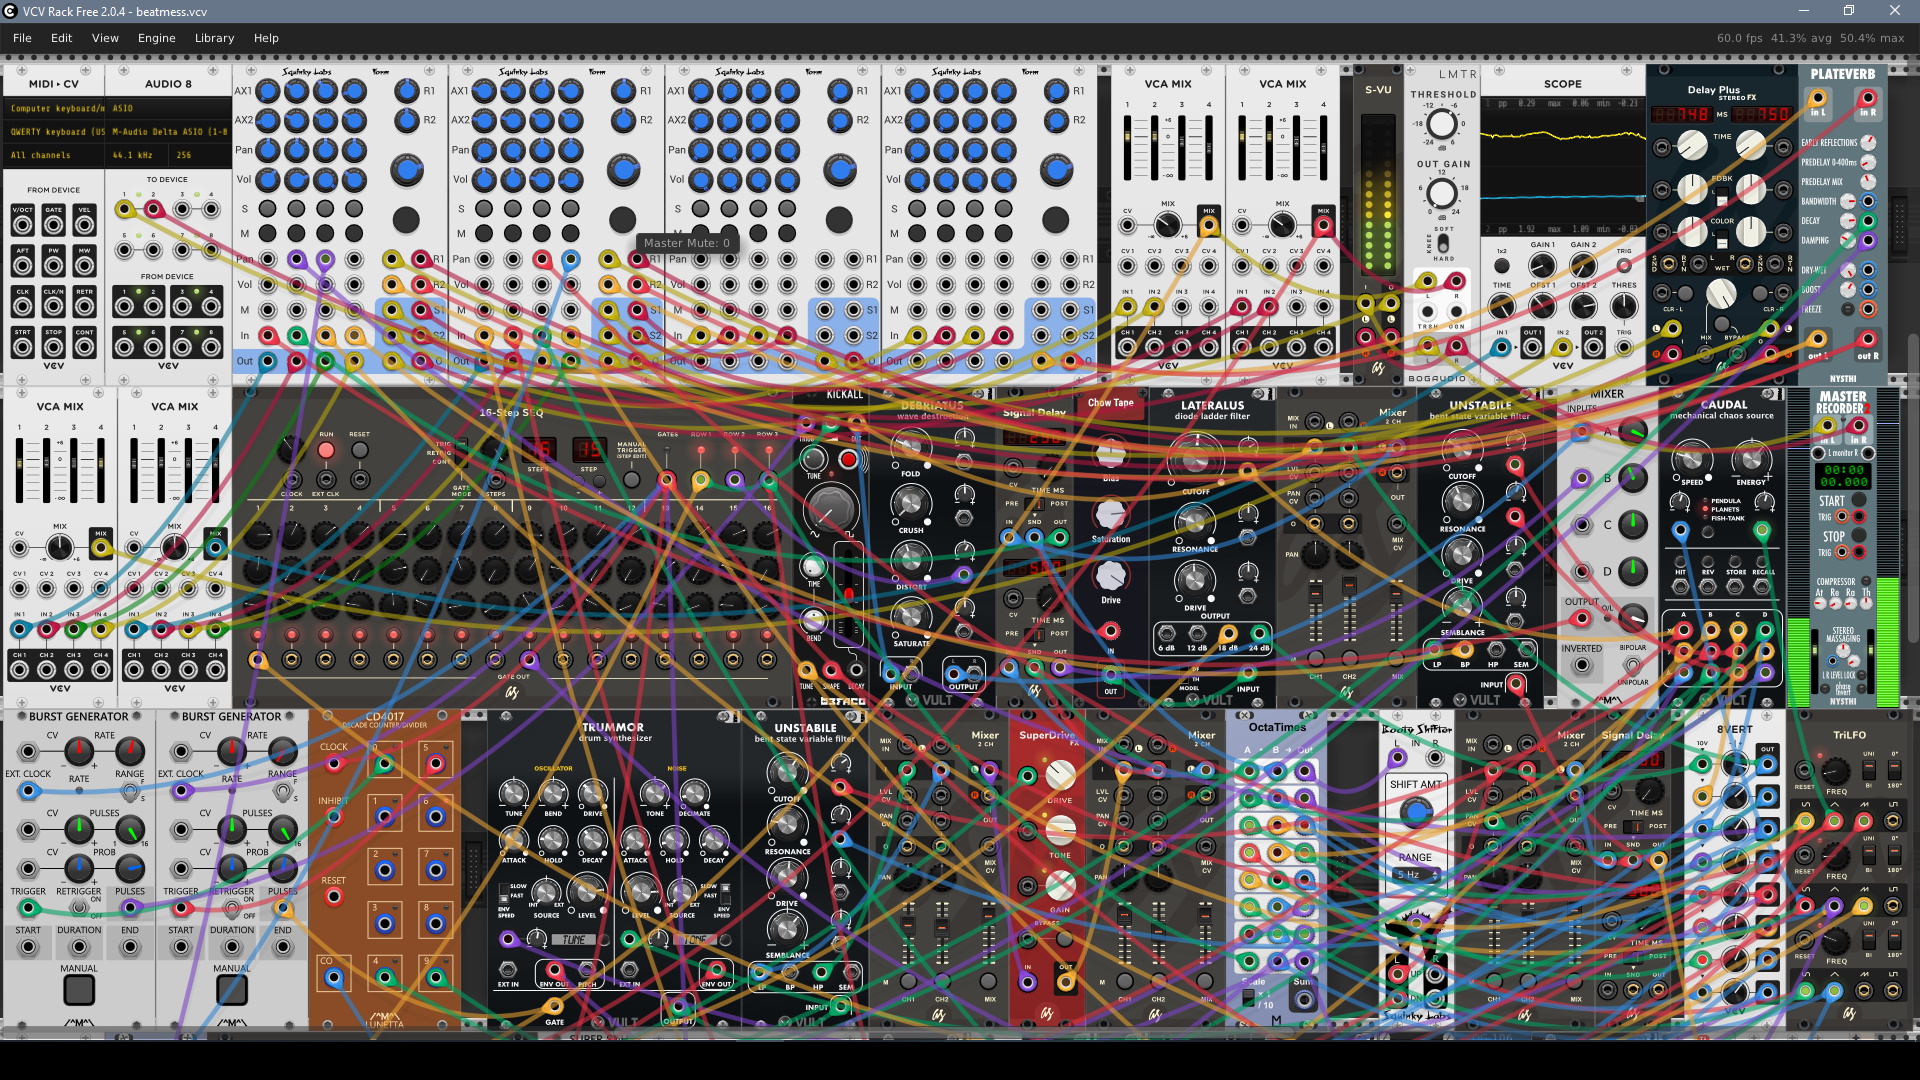The image size is (1920, 1080).
Task: Click the Delay Plus left time display 748
Action: (1681, 114)
